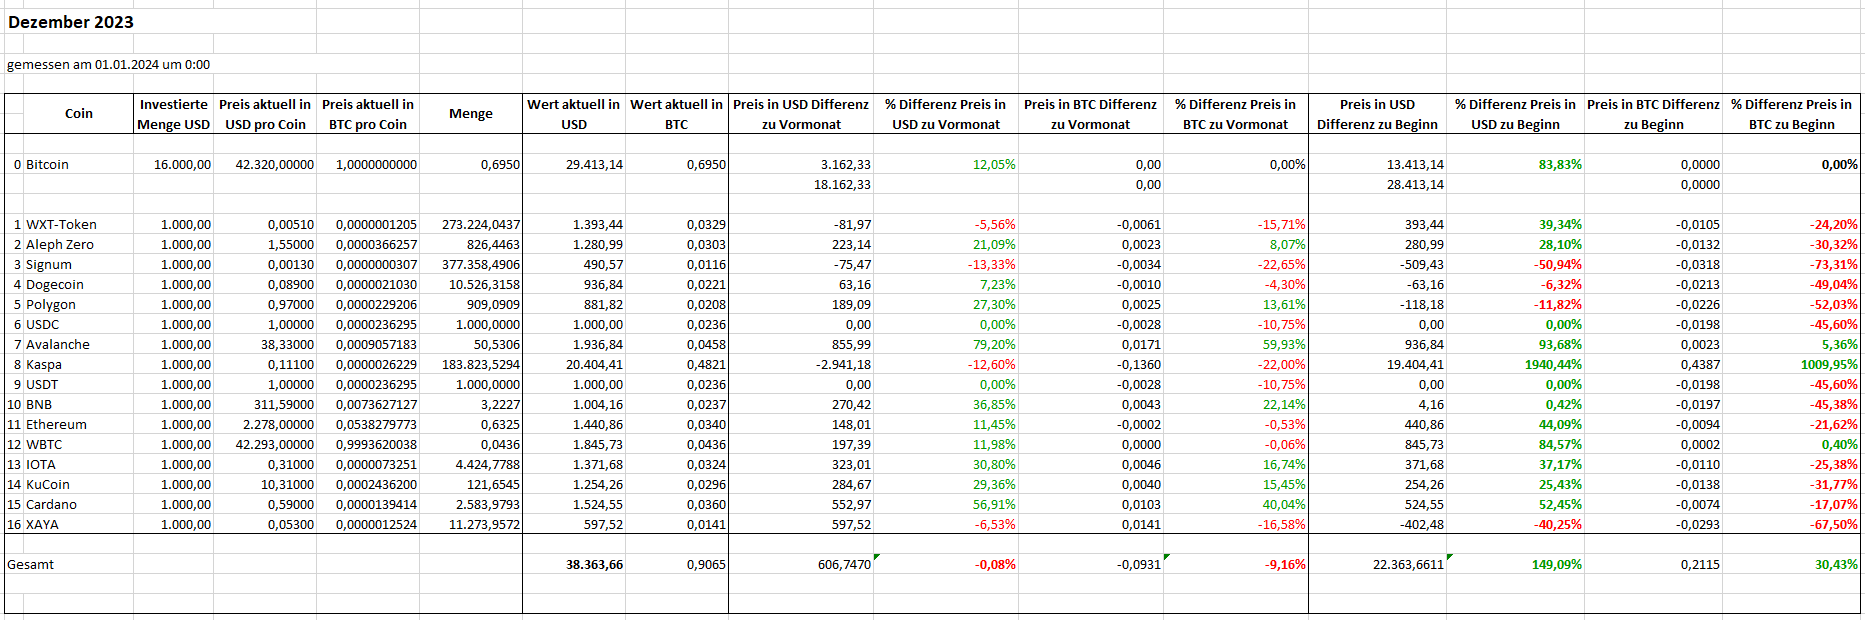Click '% Differenz Preis in USD zu Beginn' header

pos(1515,114)
